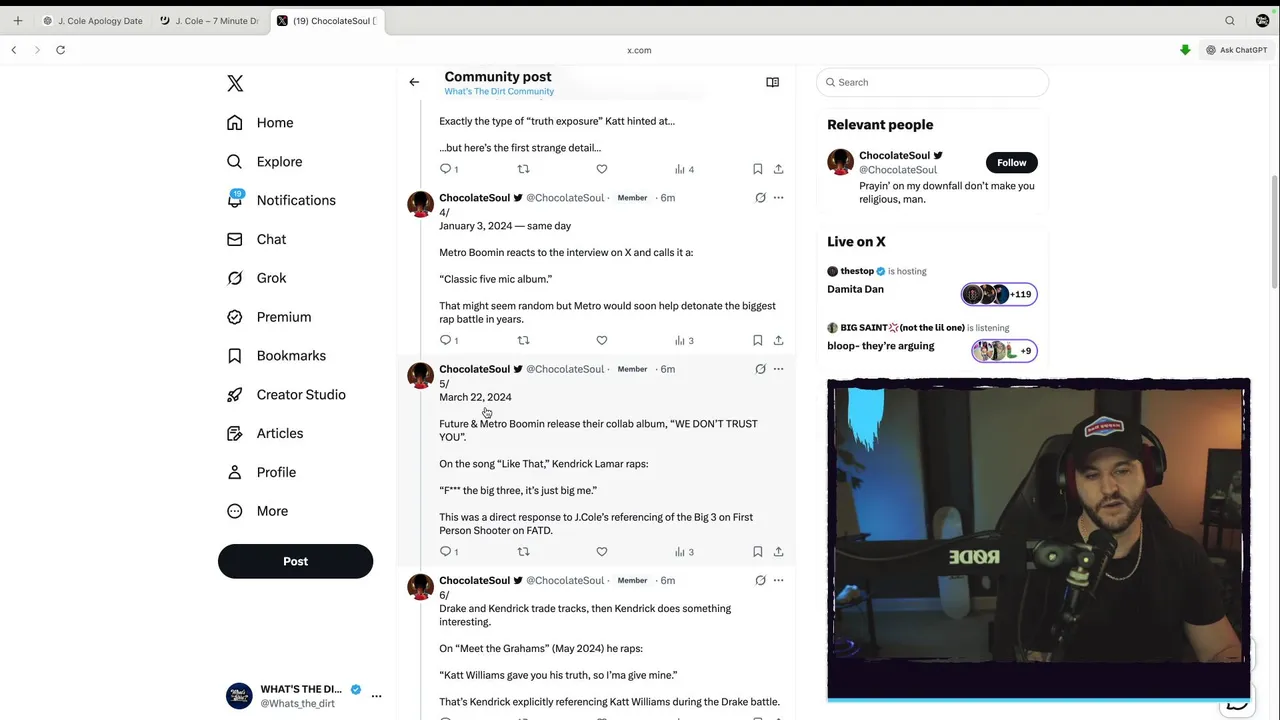Toggle reader view icon in header

point(772,82)
